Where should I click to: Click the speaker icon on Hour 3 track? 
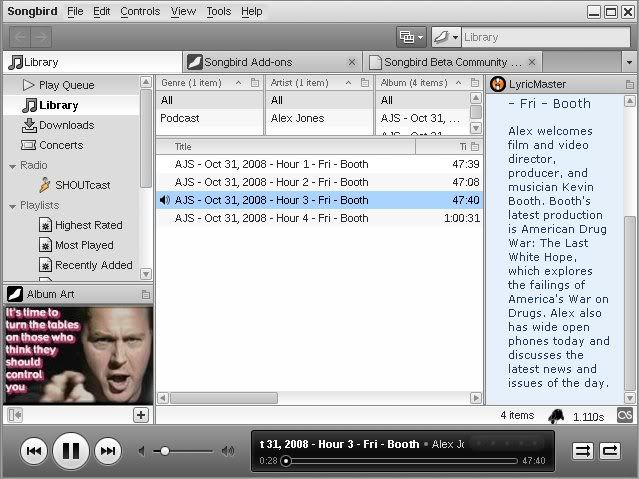click(x=165, y=200)
